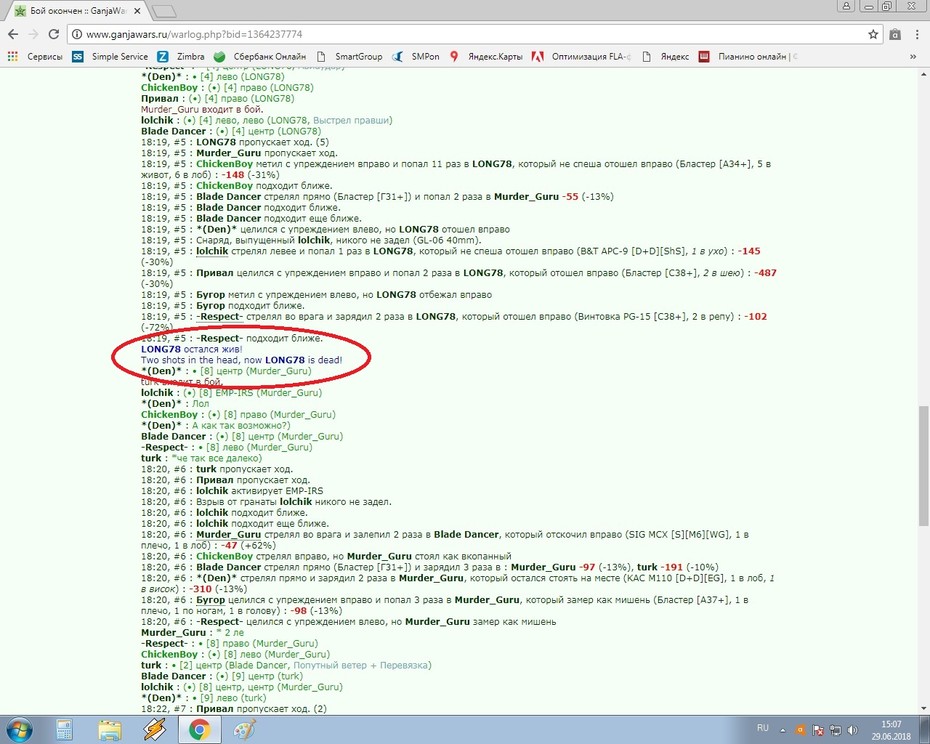Open the orange antivirus tray icon

[800, 730]
